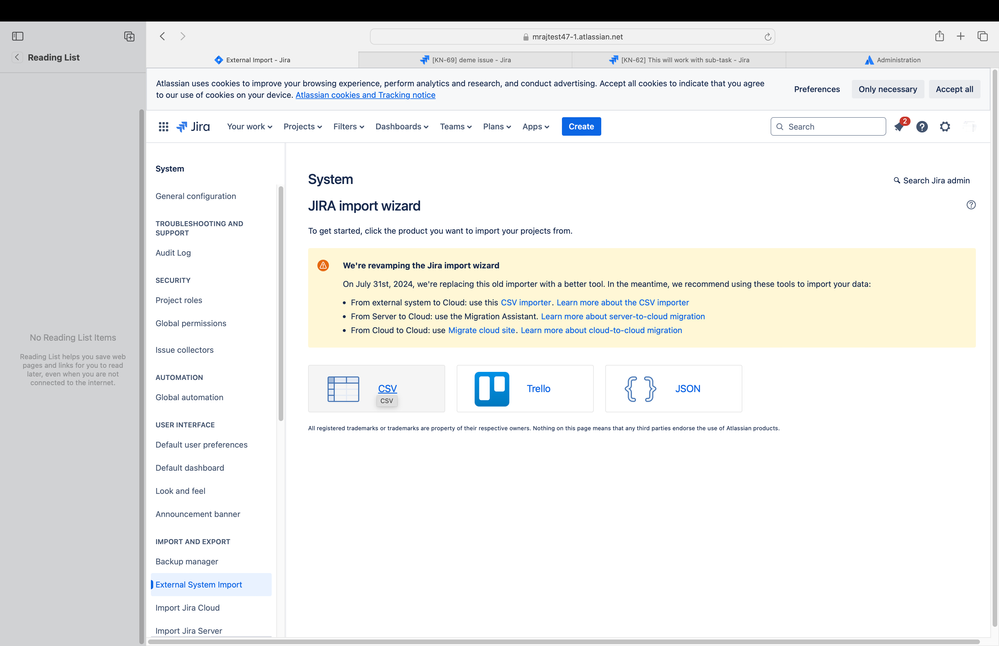Open Global automation page
The width and height of the screenshot is (999, 646).
coord(189,398)
